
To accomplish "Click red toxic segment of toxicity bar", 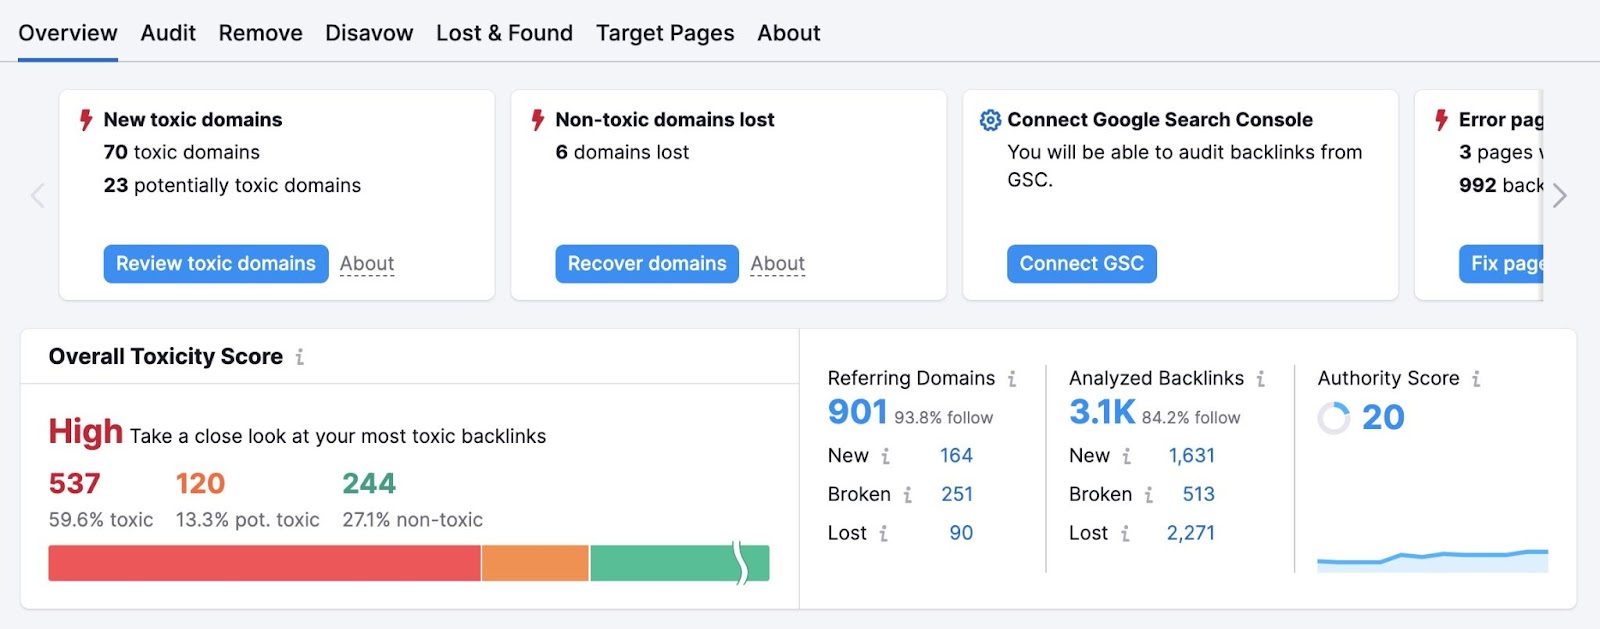I will tap(264, 563).
